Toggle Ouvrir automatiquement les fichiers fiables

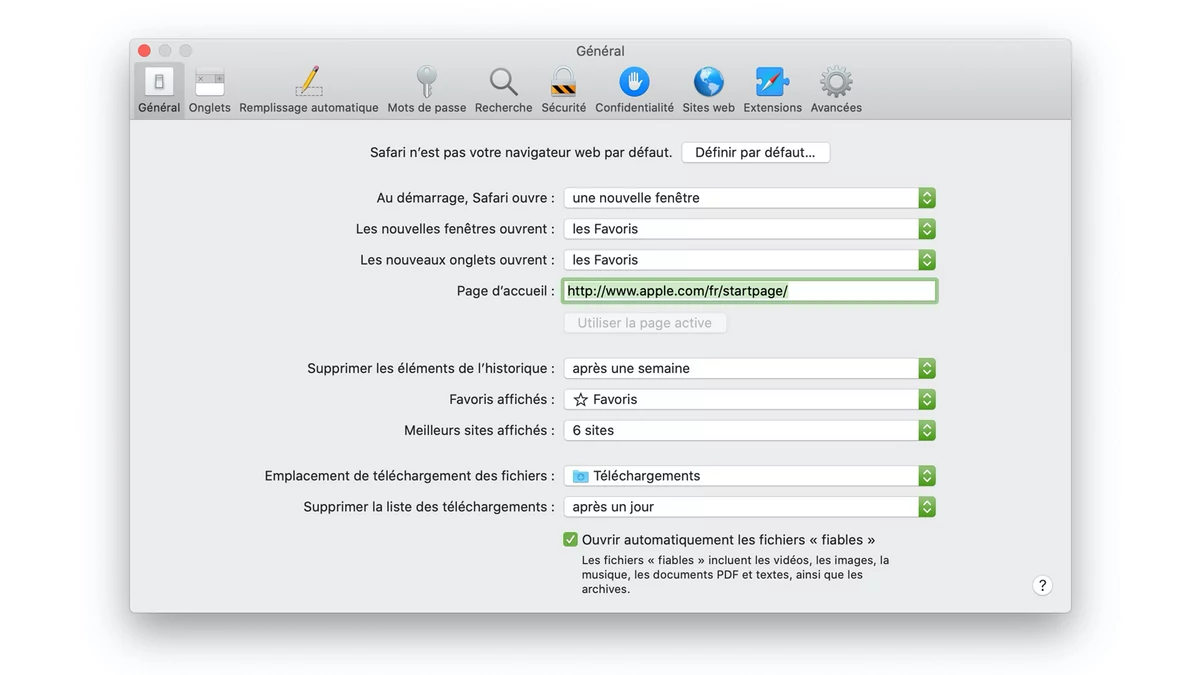(x=570, y=540)
